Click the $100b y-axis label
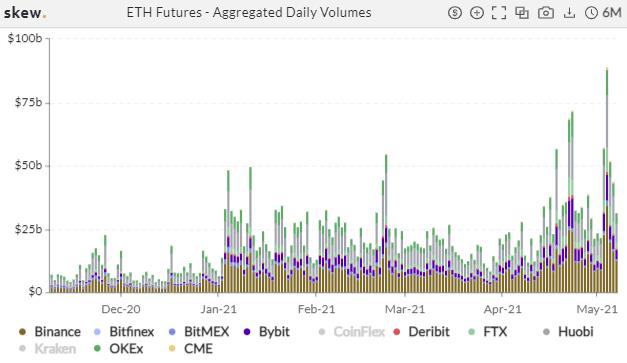Screen dimensions: 627x363 coord(25,38)
